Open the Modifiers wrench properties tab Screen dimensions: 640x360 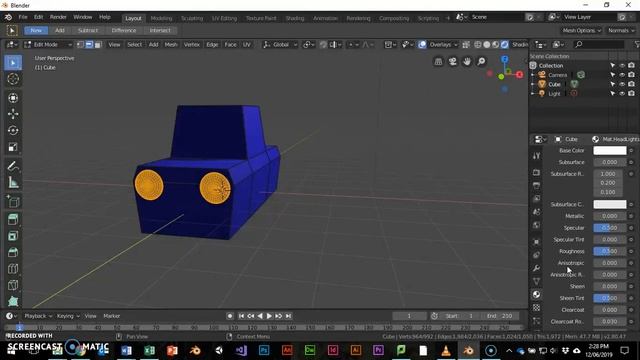tap(536, 268)
